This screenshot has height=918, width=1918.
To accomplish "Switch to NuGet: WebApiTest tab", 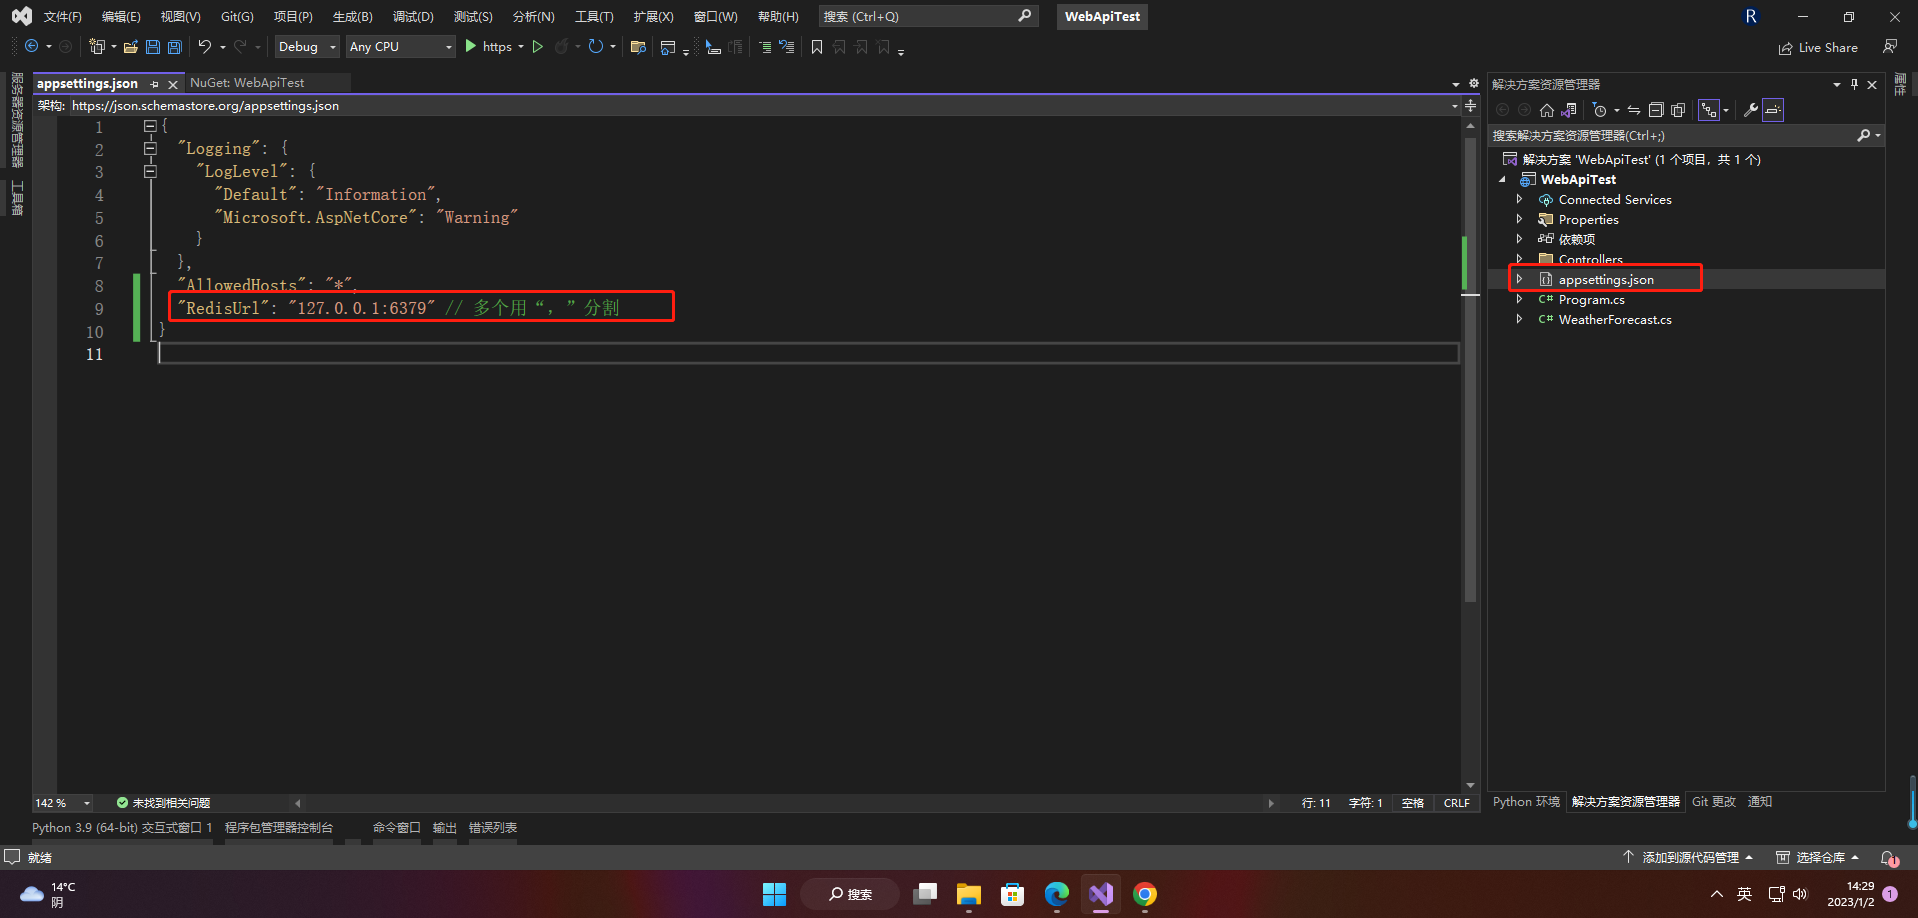I will click(247, 83).
